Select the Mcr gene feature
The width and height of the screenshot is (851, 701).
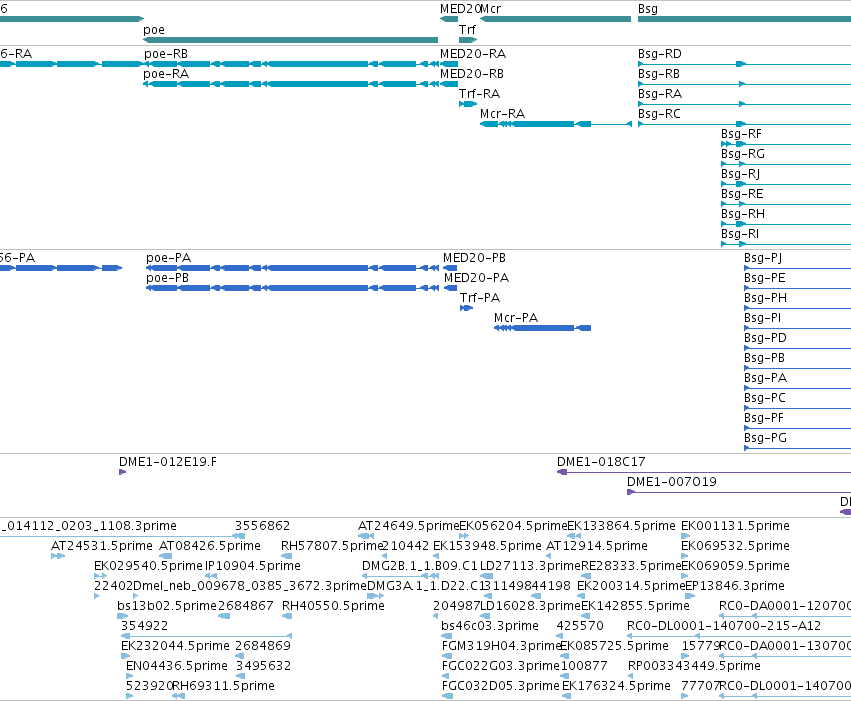(x=556, y=20)
